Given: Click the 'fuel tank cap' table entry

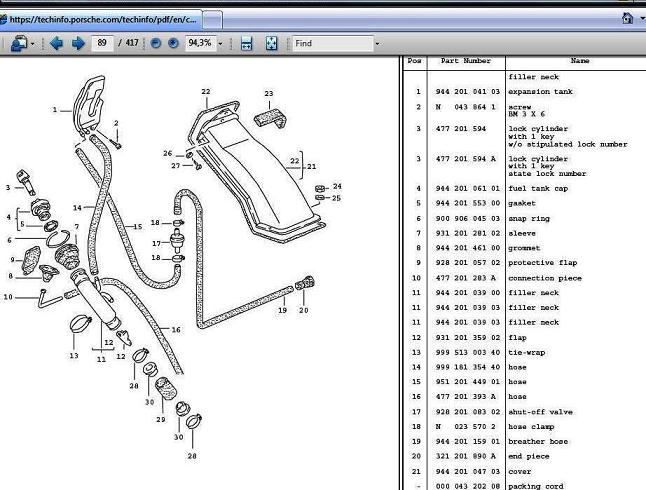Looking at the screenshot, I should (538, 188).
